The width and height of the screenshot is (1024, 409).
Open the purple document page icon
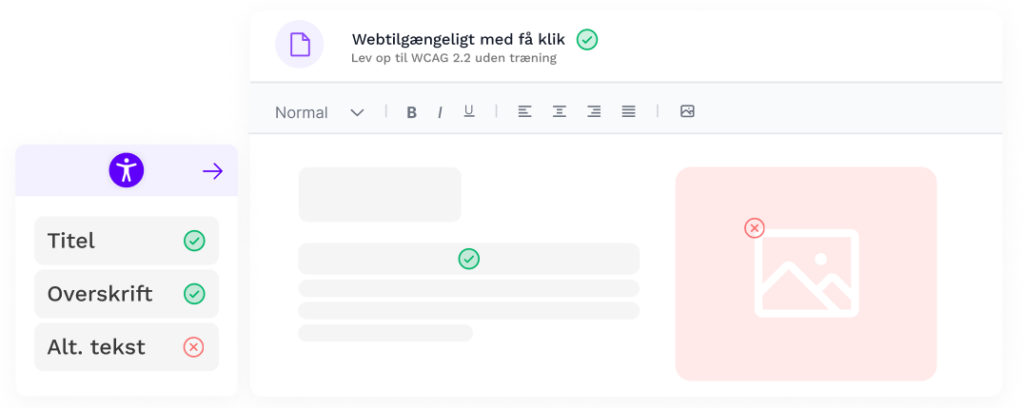coord(299,44)
